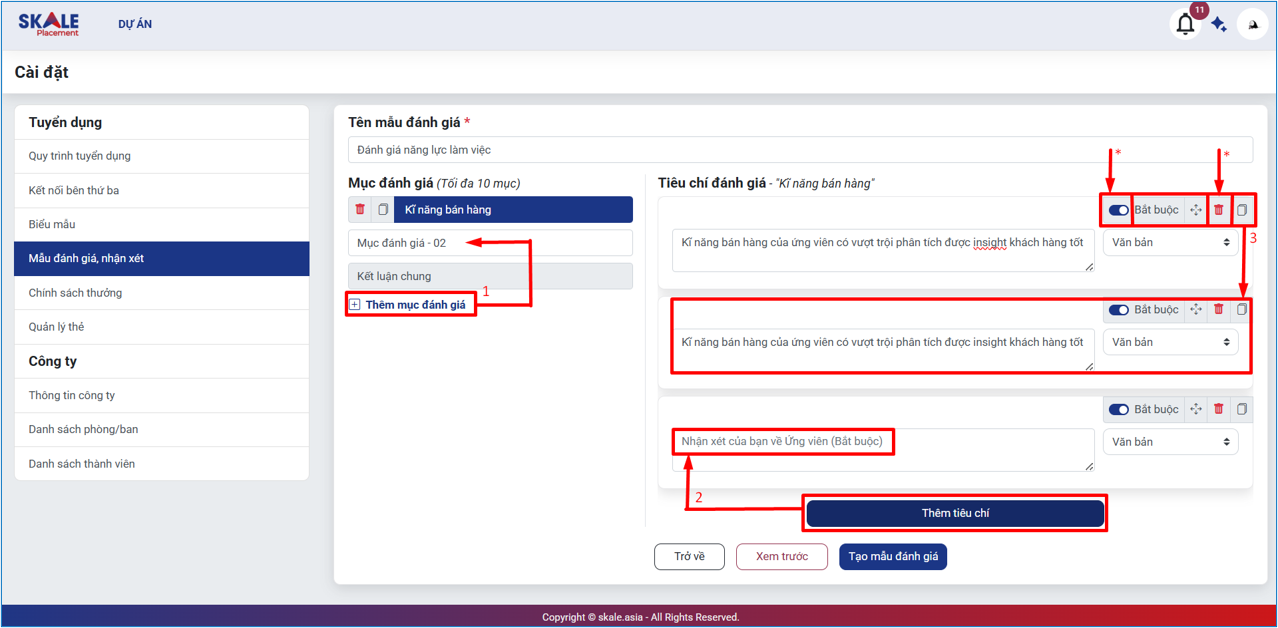The width and height of the screenshot is (1278, 628).
Task: Disable Bắt buộc switch on third criterion
Action: point(1118,409)
